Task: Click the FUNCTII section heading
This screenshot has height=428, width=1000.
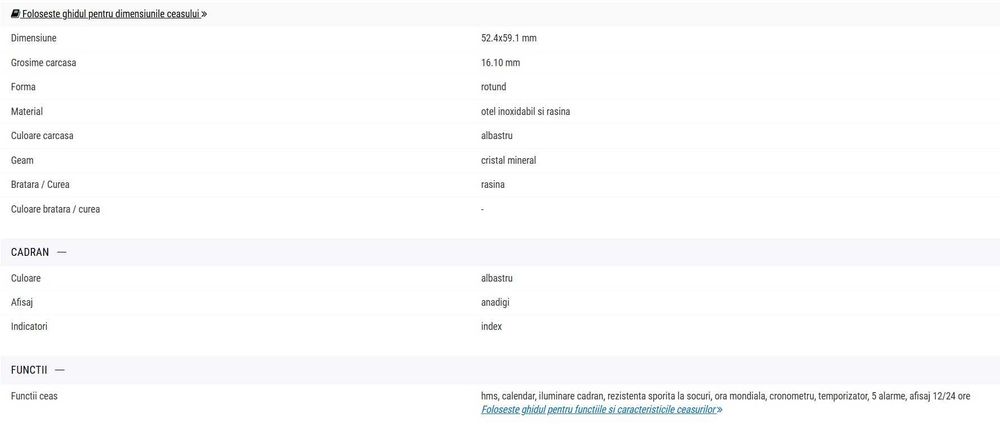Action: point(29,370)
